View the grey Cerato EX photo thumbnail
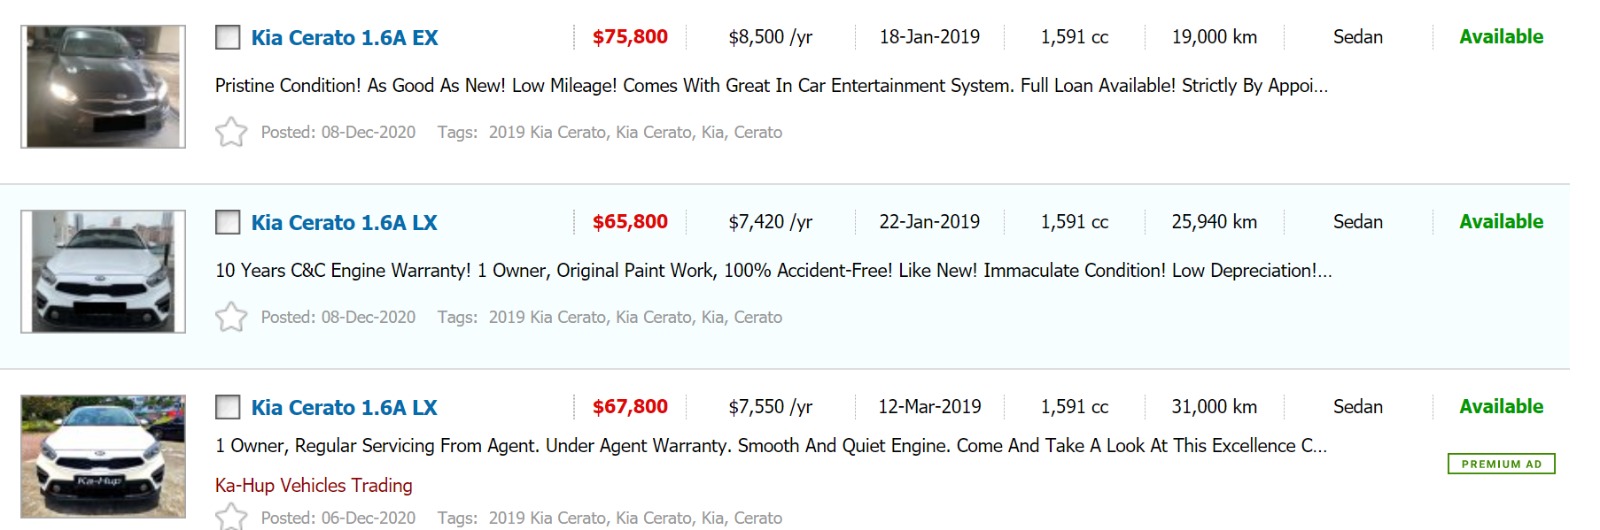 103,87
